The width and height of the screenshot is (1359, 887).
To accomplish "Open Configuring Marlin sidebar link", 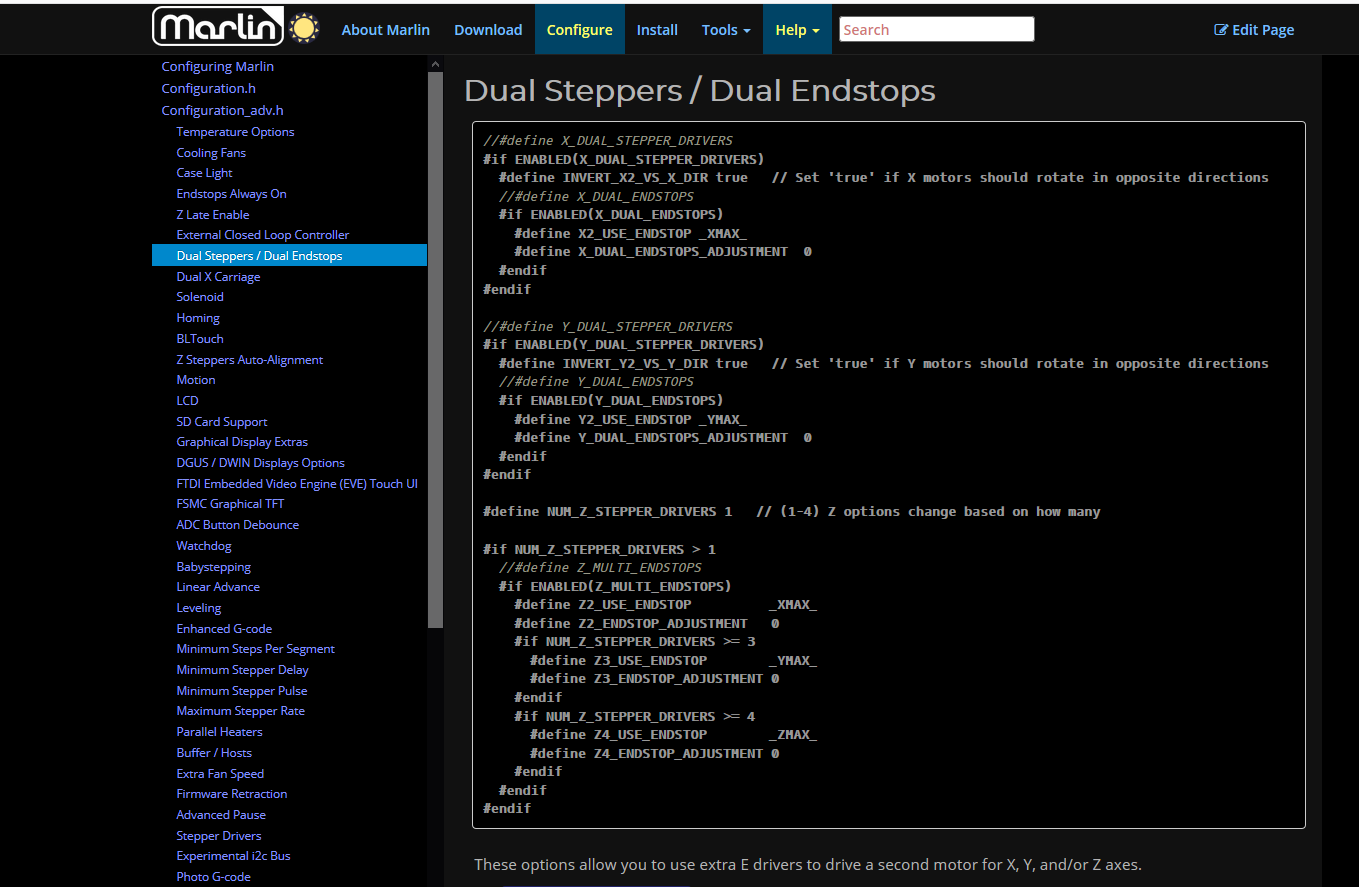I will [x=217, y=67].
